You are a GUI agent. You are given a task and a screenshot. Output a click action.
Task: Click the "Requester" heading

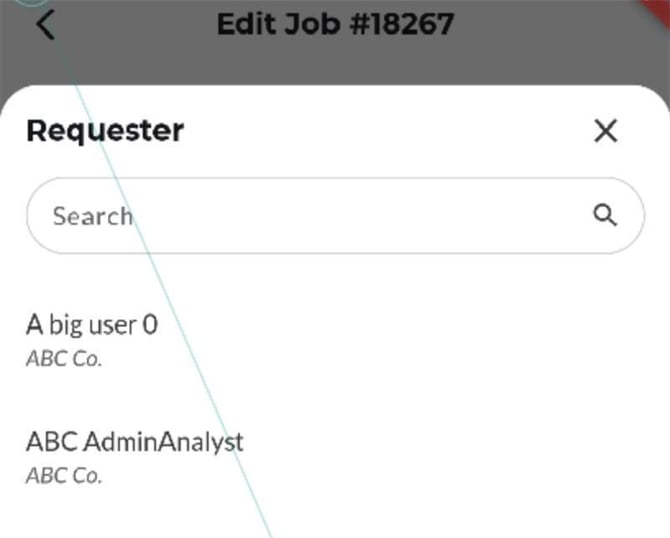(105, 130)
